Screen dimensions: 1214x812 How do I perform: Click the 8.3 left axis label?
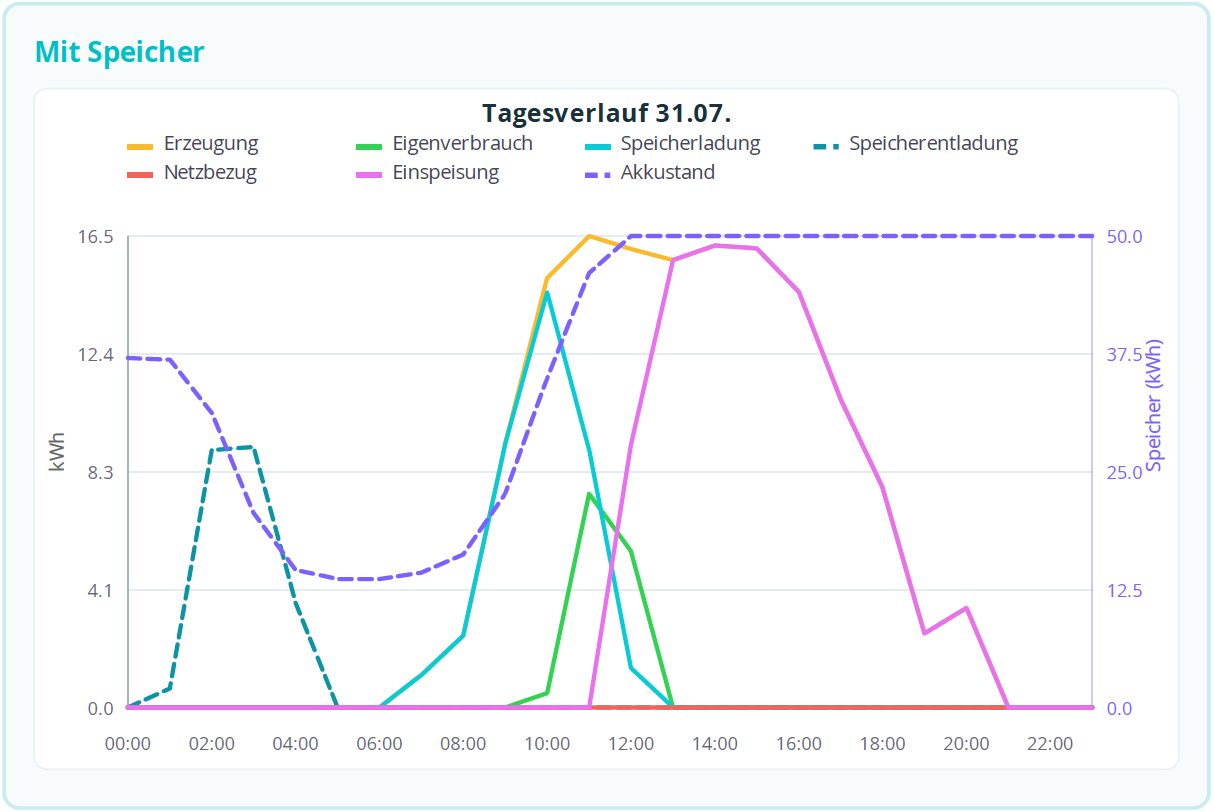102,472
